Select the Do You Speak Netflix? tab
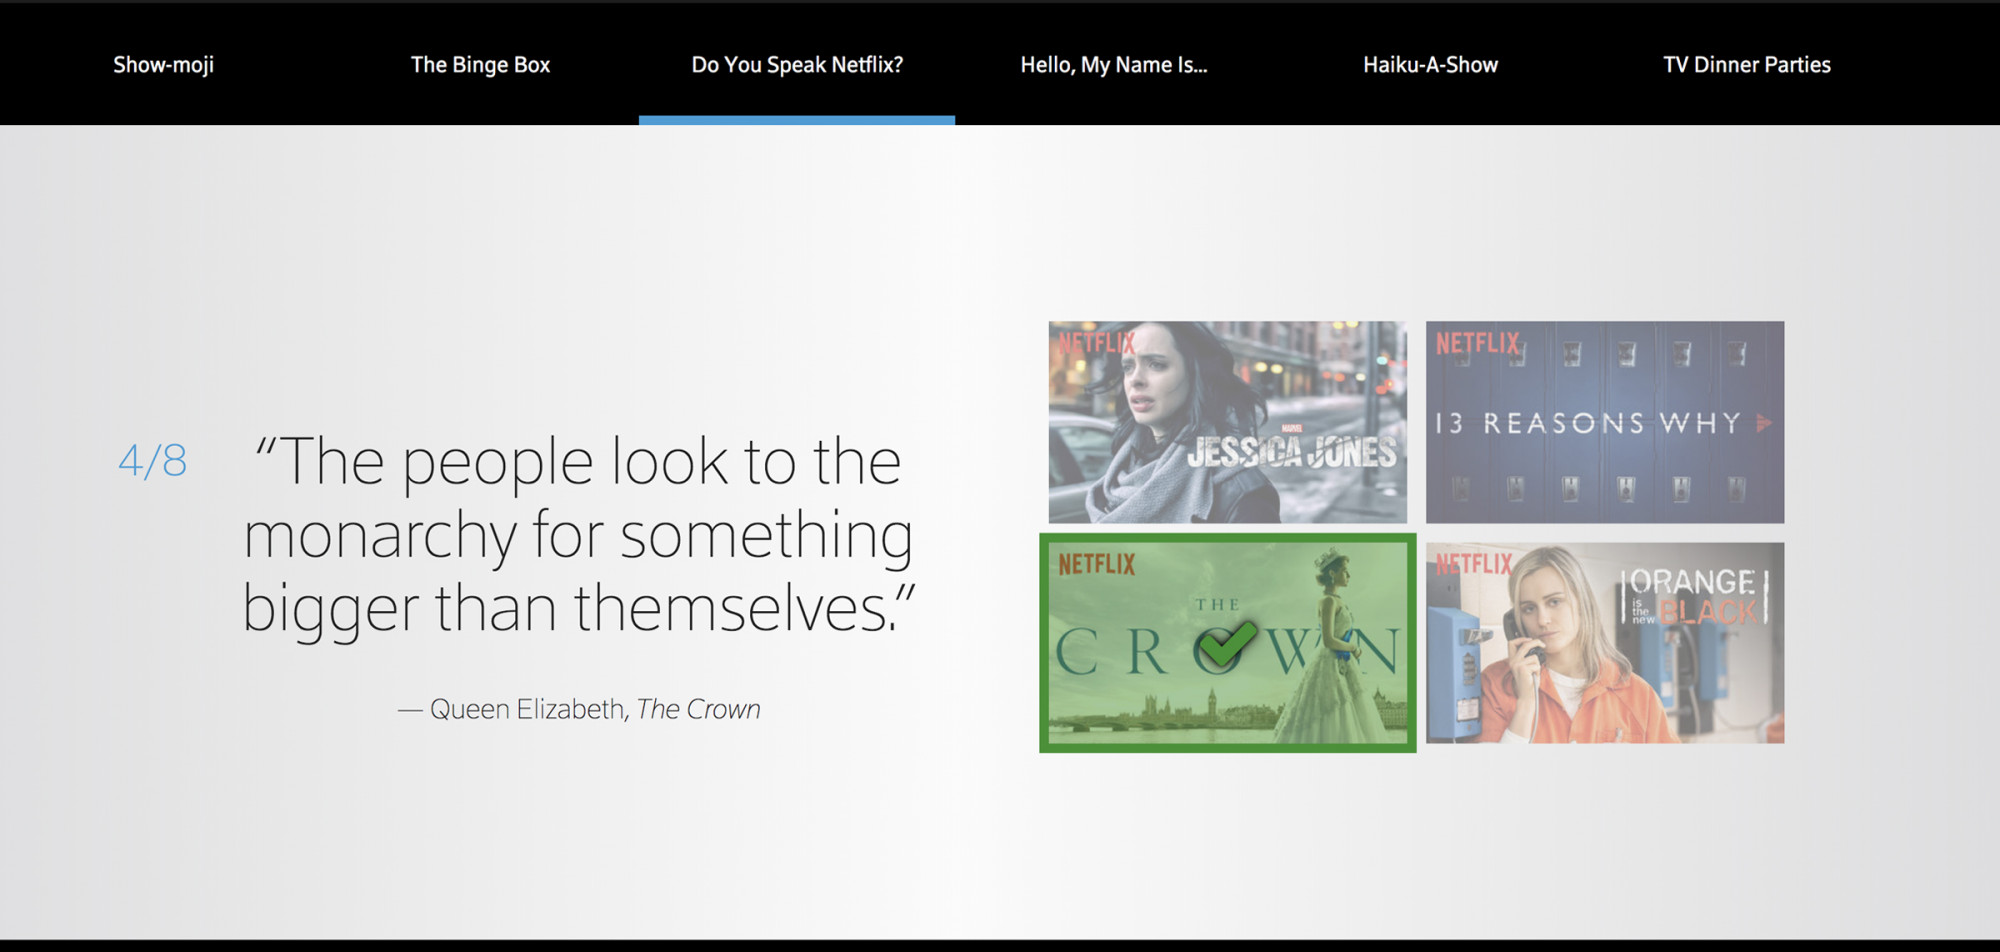Screen dimensions: 2000x952 [797, 65]
